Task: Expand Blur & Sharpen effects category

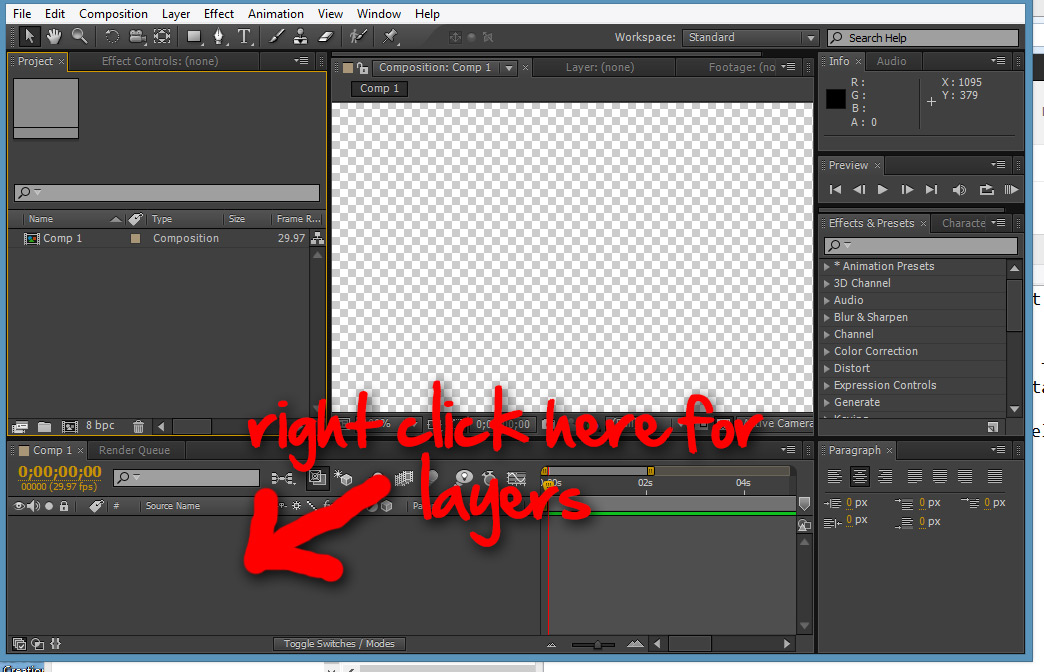Action: pyautogui.click(x=827, y=317)
